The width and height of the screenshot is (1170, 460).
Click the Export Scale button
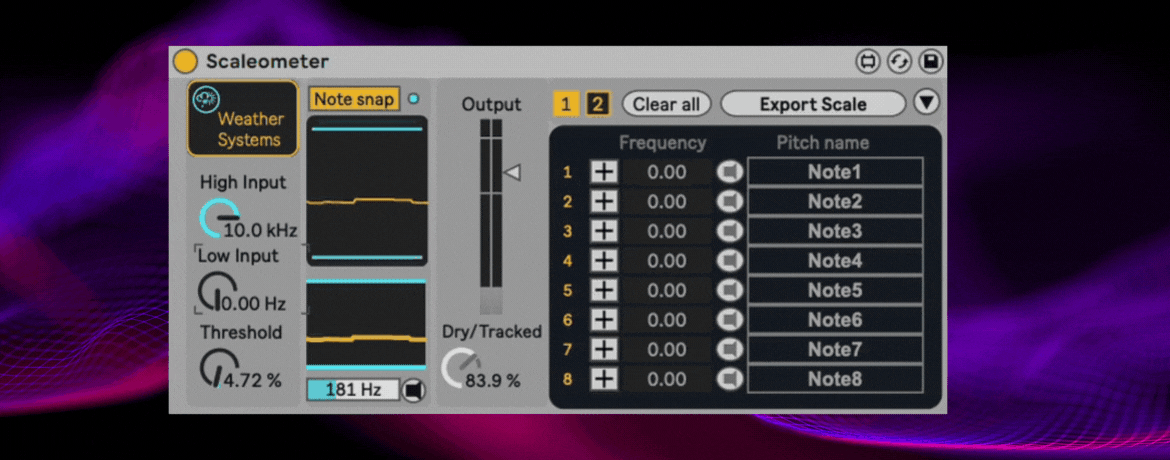pyautogui.click(x=812, y=104)
